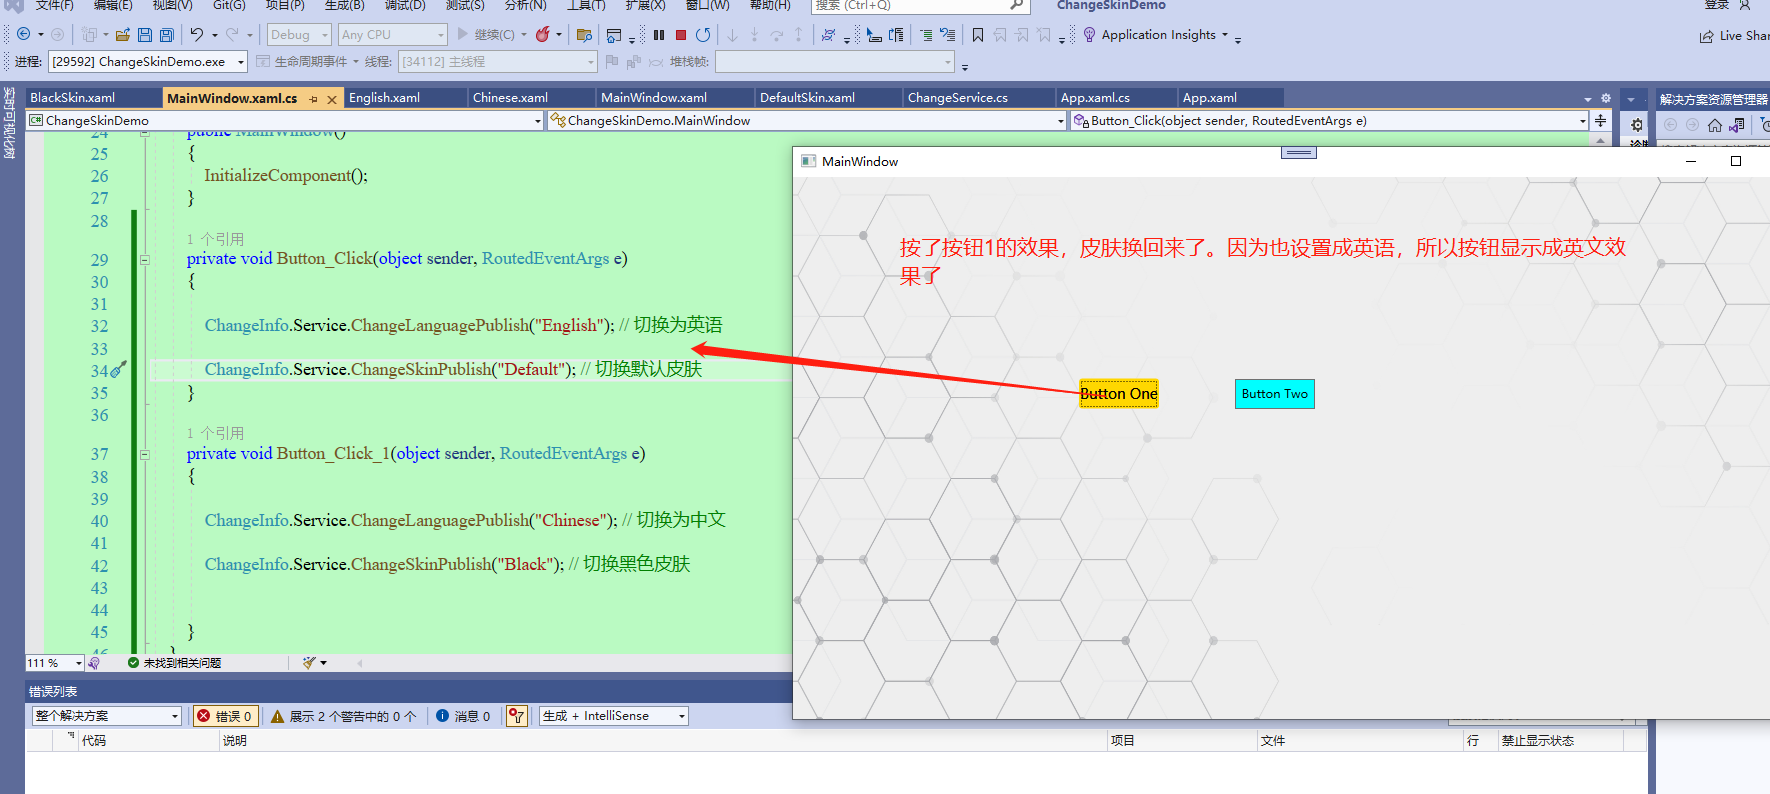Click the Live Share icon
This screenshot has width=1770, height=794.
point(1706,36)
